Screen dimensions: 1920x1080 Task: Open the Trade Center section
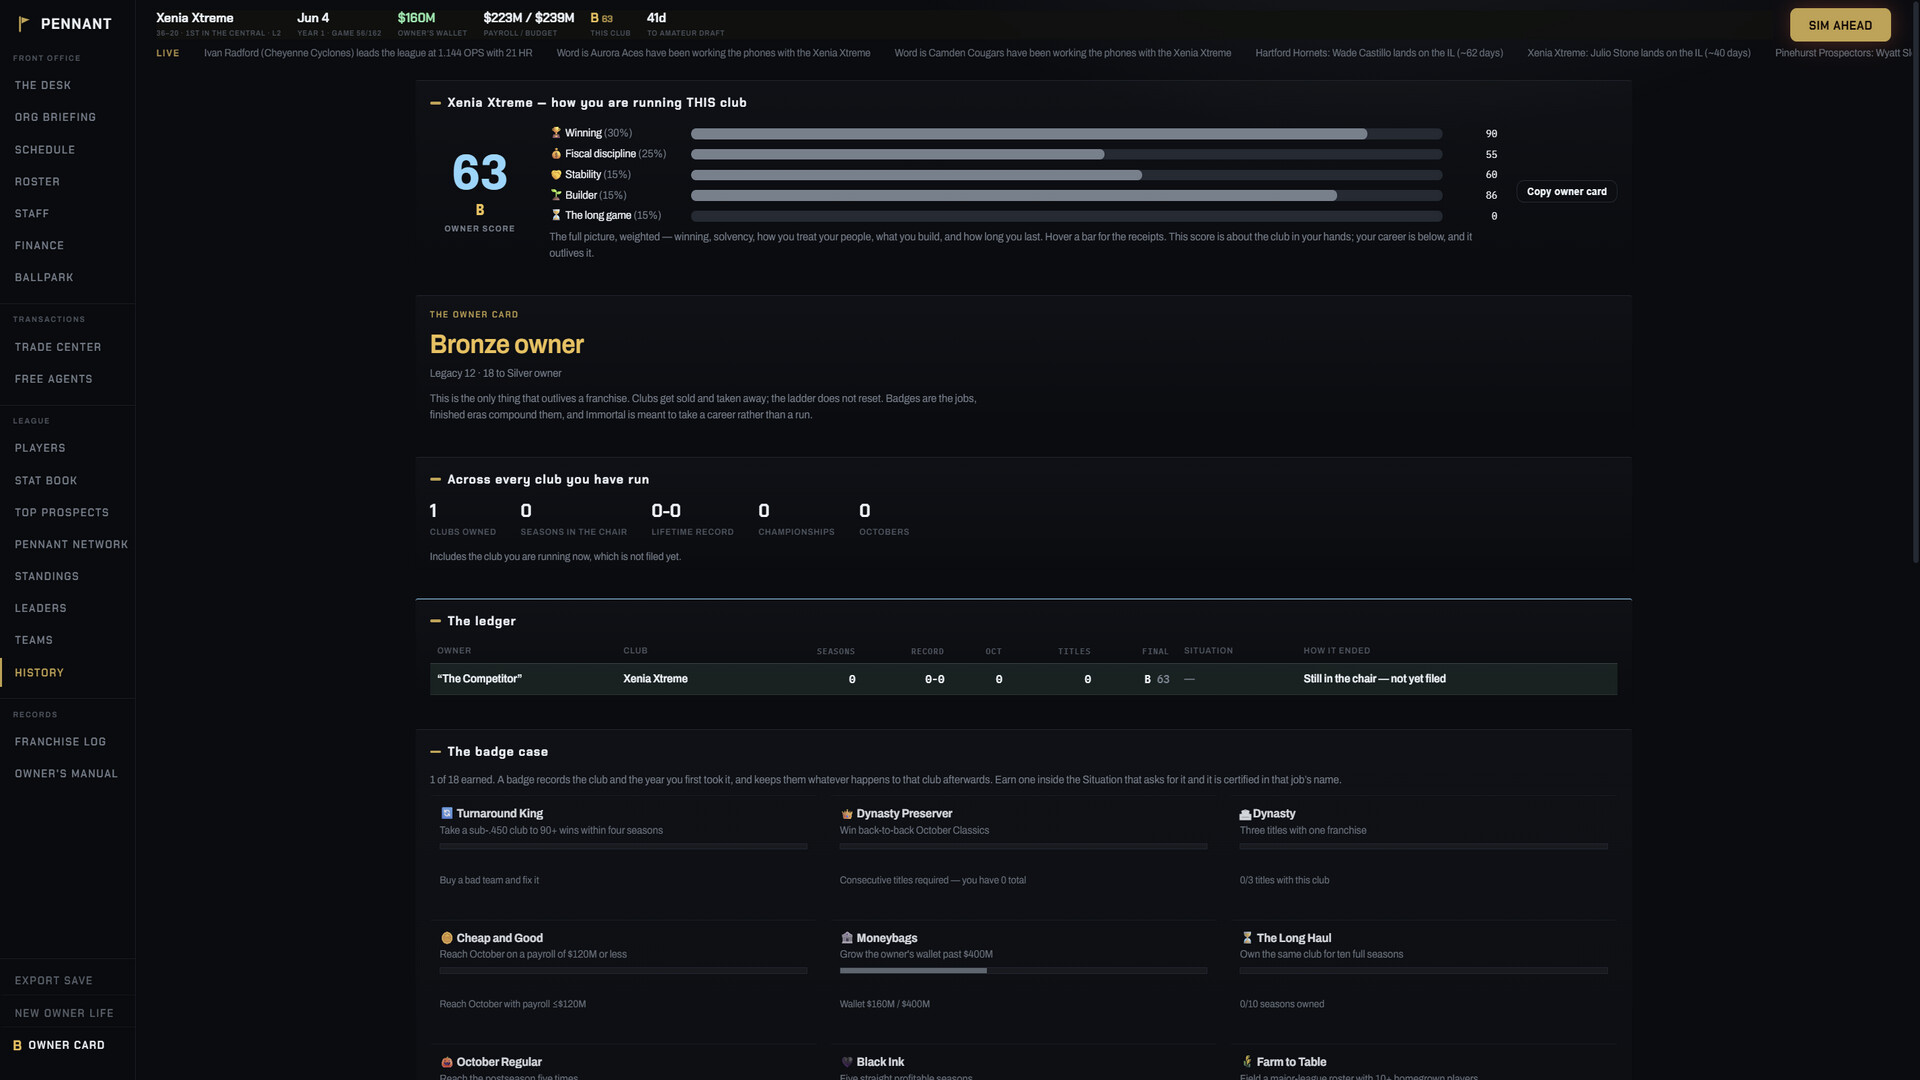click(67, 347)
